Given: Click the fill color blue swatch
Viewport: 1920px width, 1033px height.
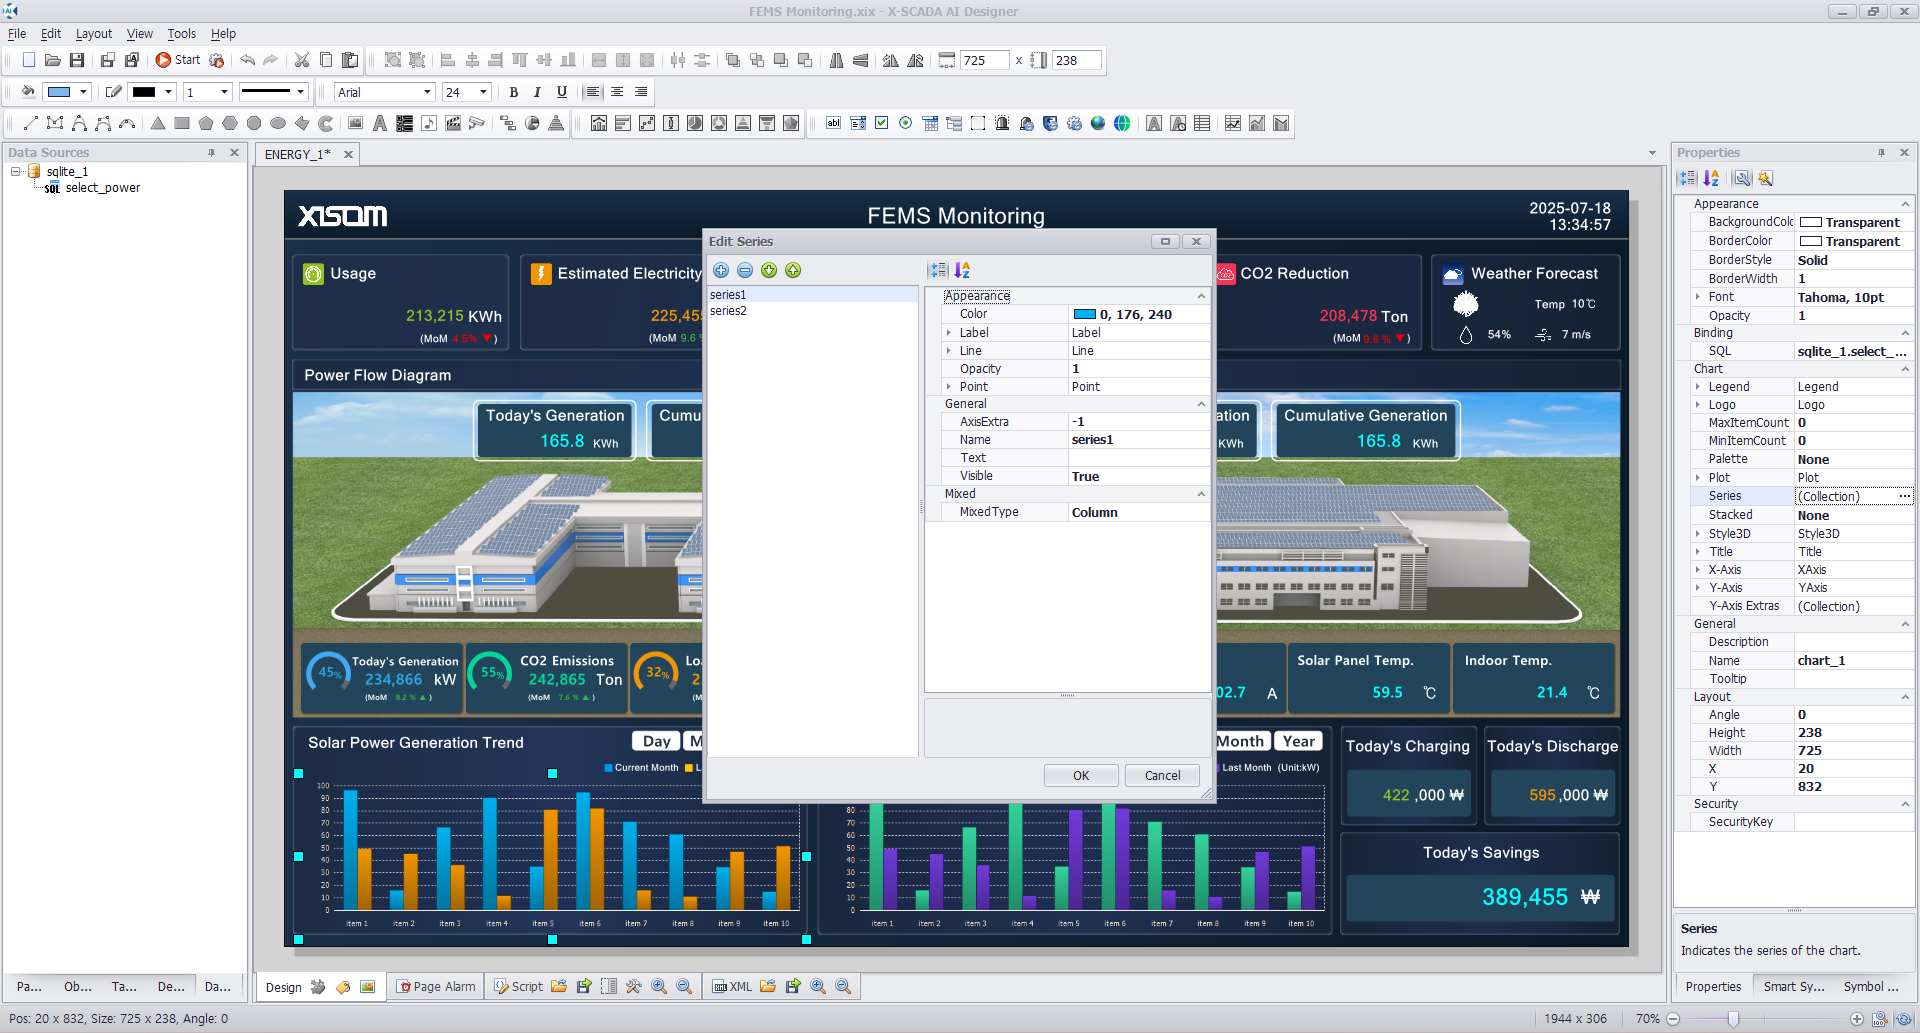Looking at the screenshot, I should pyautogui.click(x=59, y=92).
